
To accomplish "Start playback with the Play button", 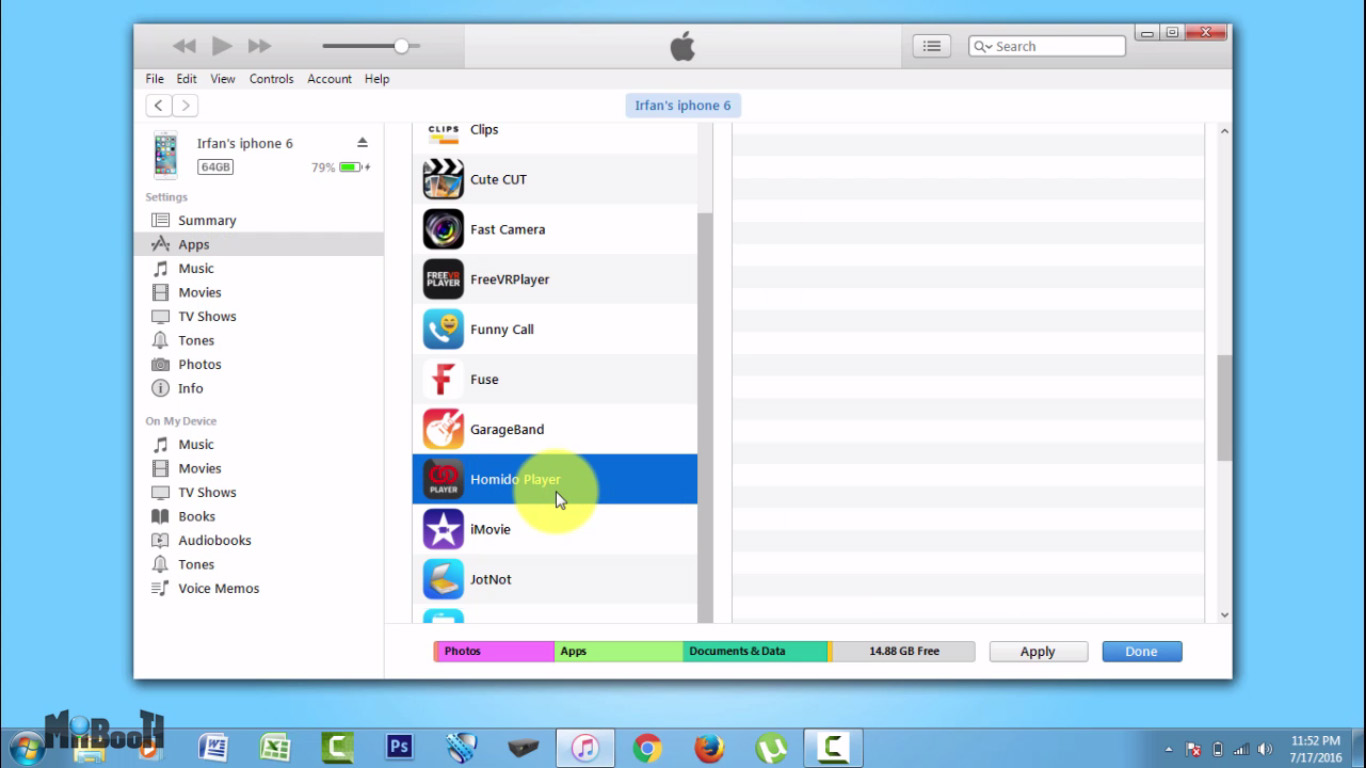I will pos(222,46).
